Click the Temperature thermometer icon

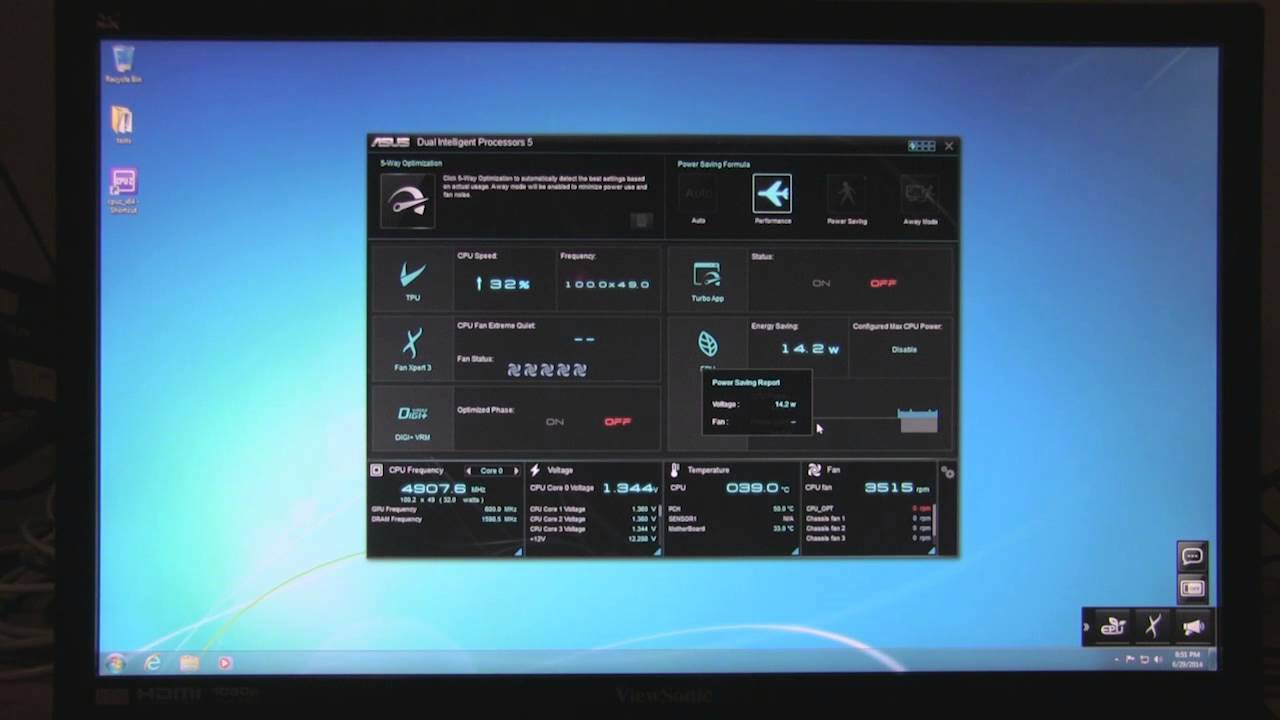pos(675,470)
